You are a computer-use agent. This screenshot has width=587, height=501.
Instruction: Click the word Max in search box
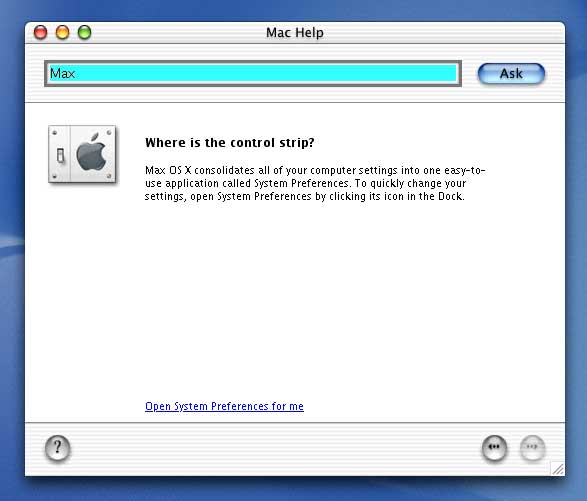click(63, 73)
